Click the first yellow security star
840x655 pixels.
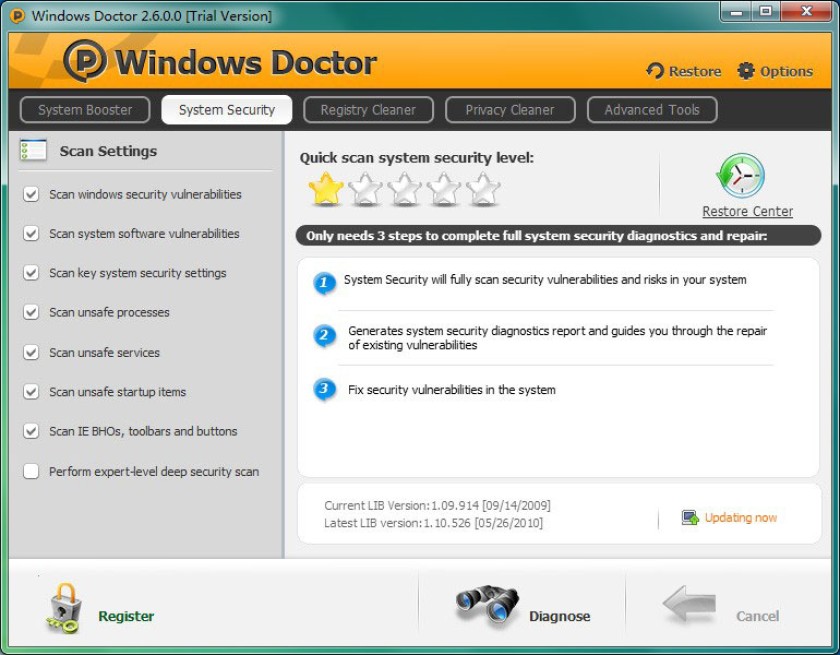pyautogui.click(x=326, y=189)
